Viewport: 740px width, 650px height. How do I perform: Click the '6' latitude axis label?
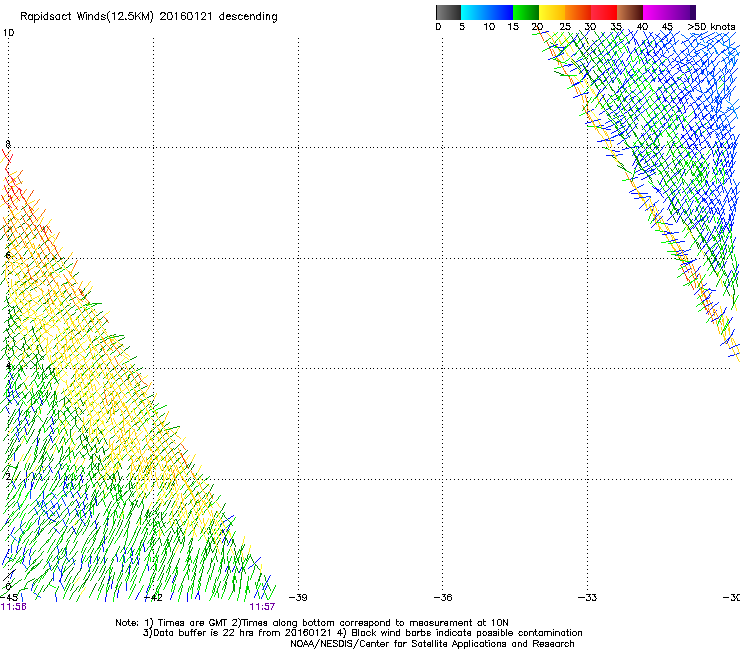pyautogui.click(x=8, y=255)
